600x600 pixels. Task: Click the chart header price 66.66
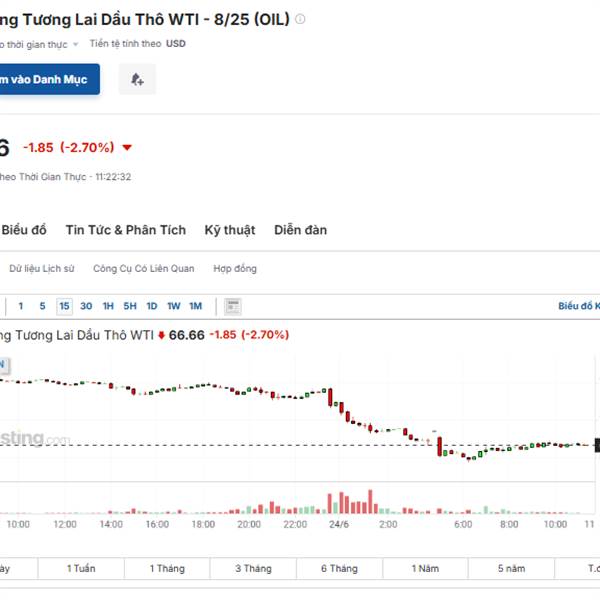(x=187, y=335)
